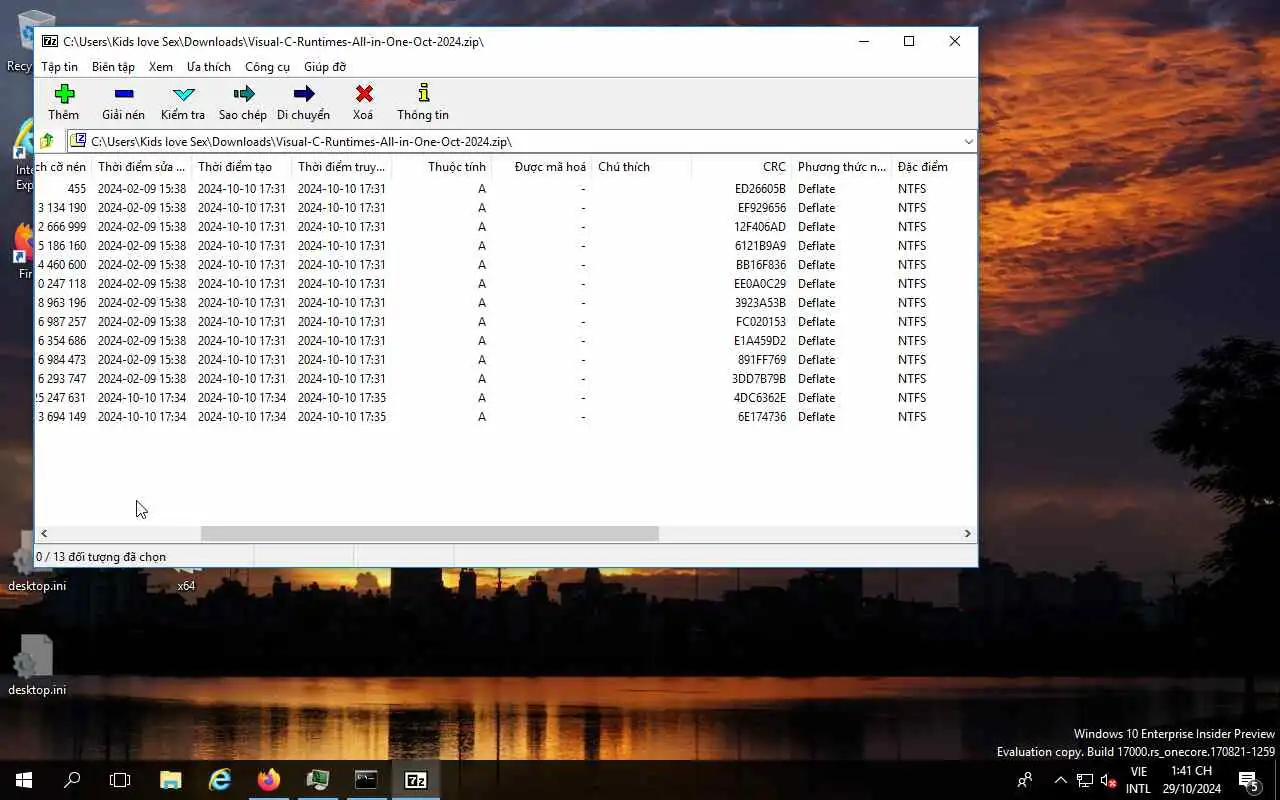Select the row with CRC 891FF769
Image resolution: width=1280 pixels, height=800 pixels.
pyautogui.click(x=505, y=360)
